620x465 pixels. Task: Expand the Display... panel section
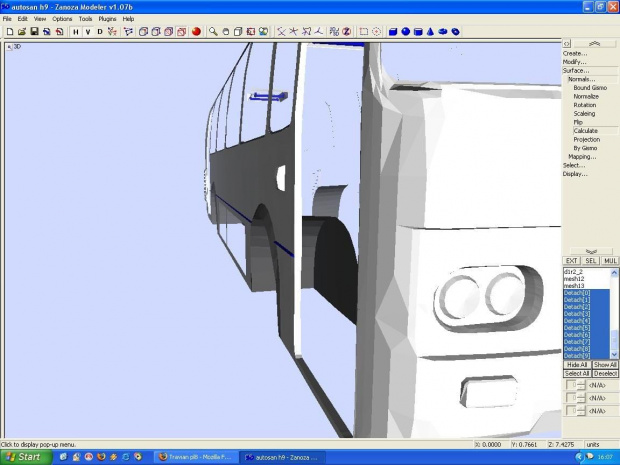click(x=575, y=174)
